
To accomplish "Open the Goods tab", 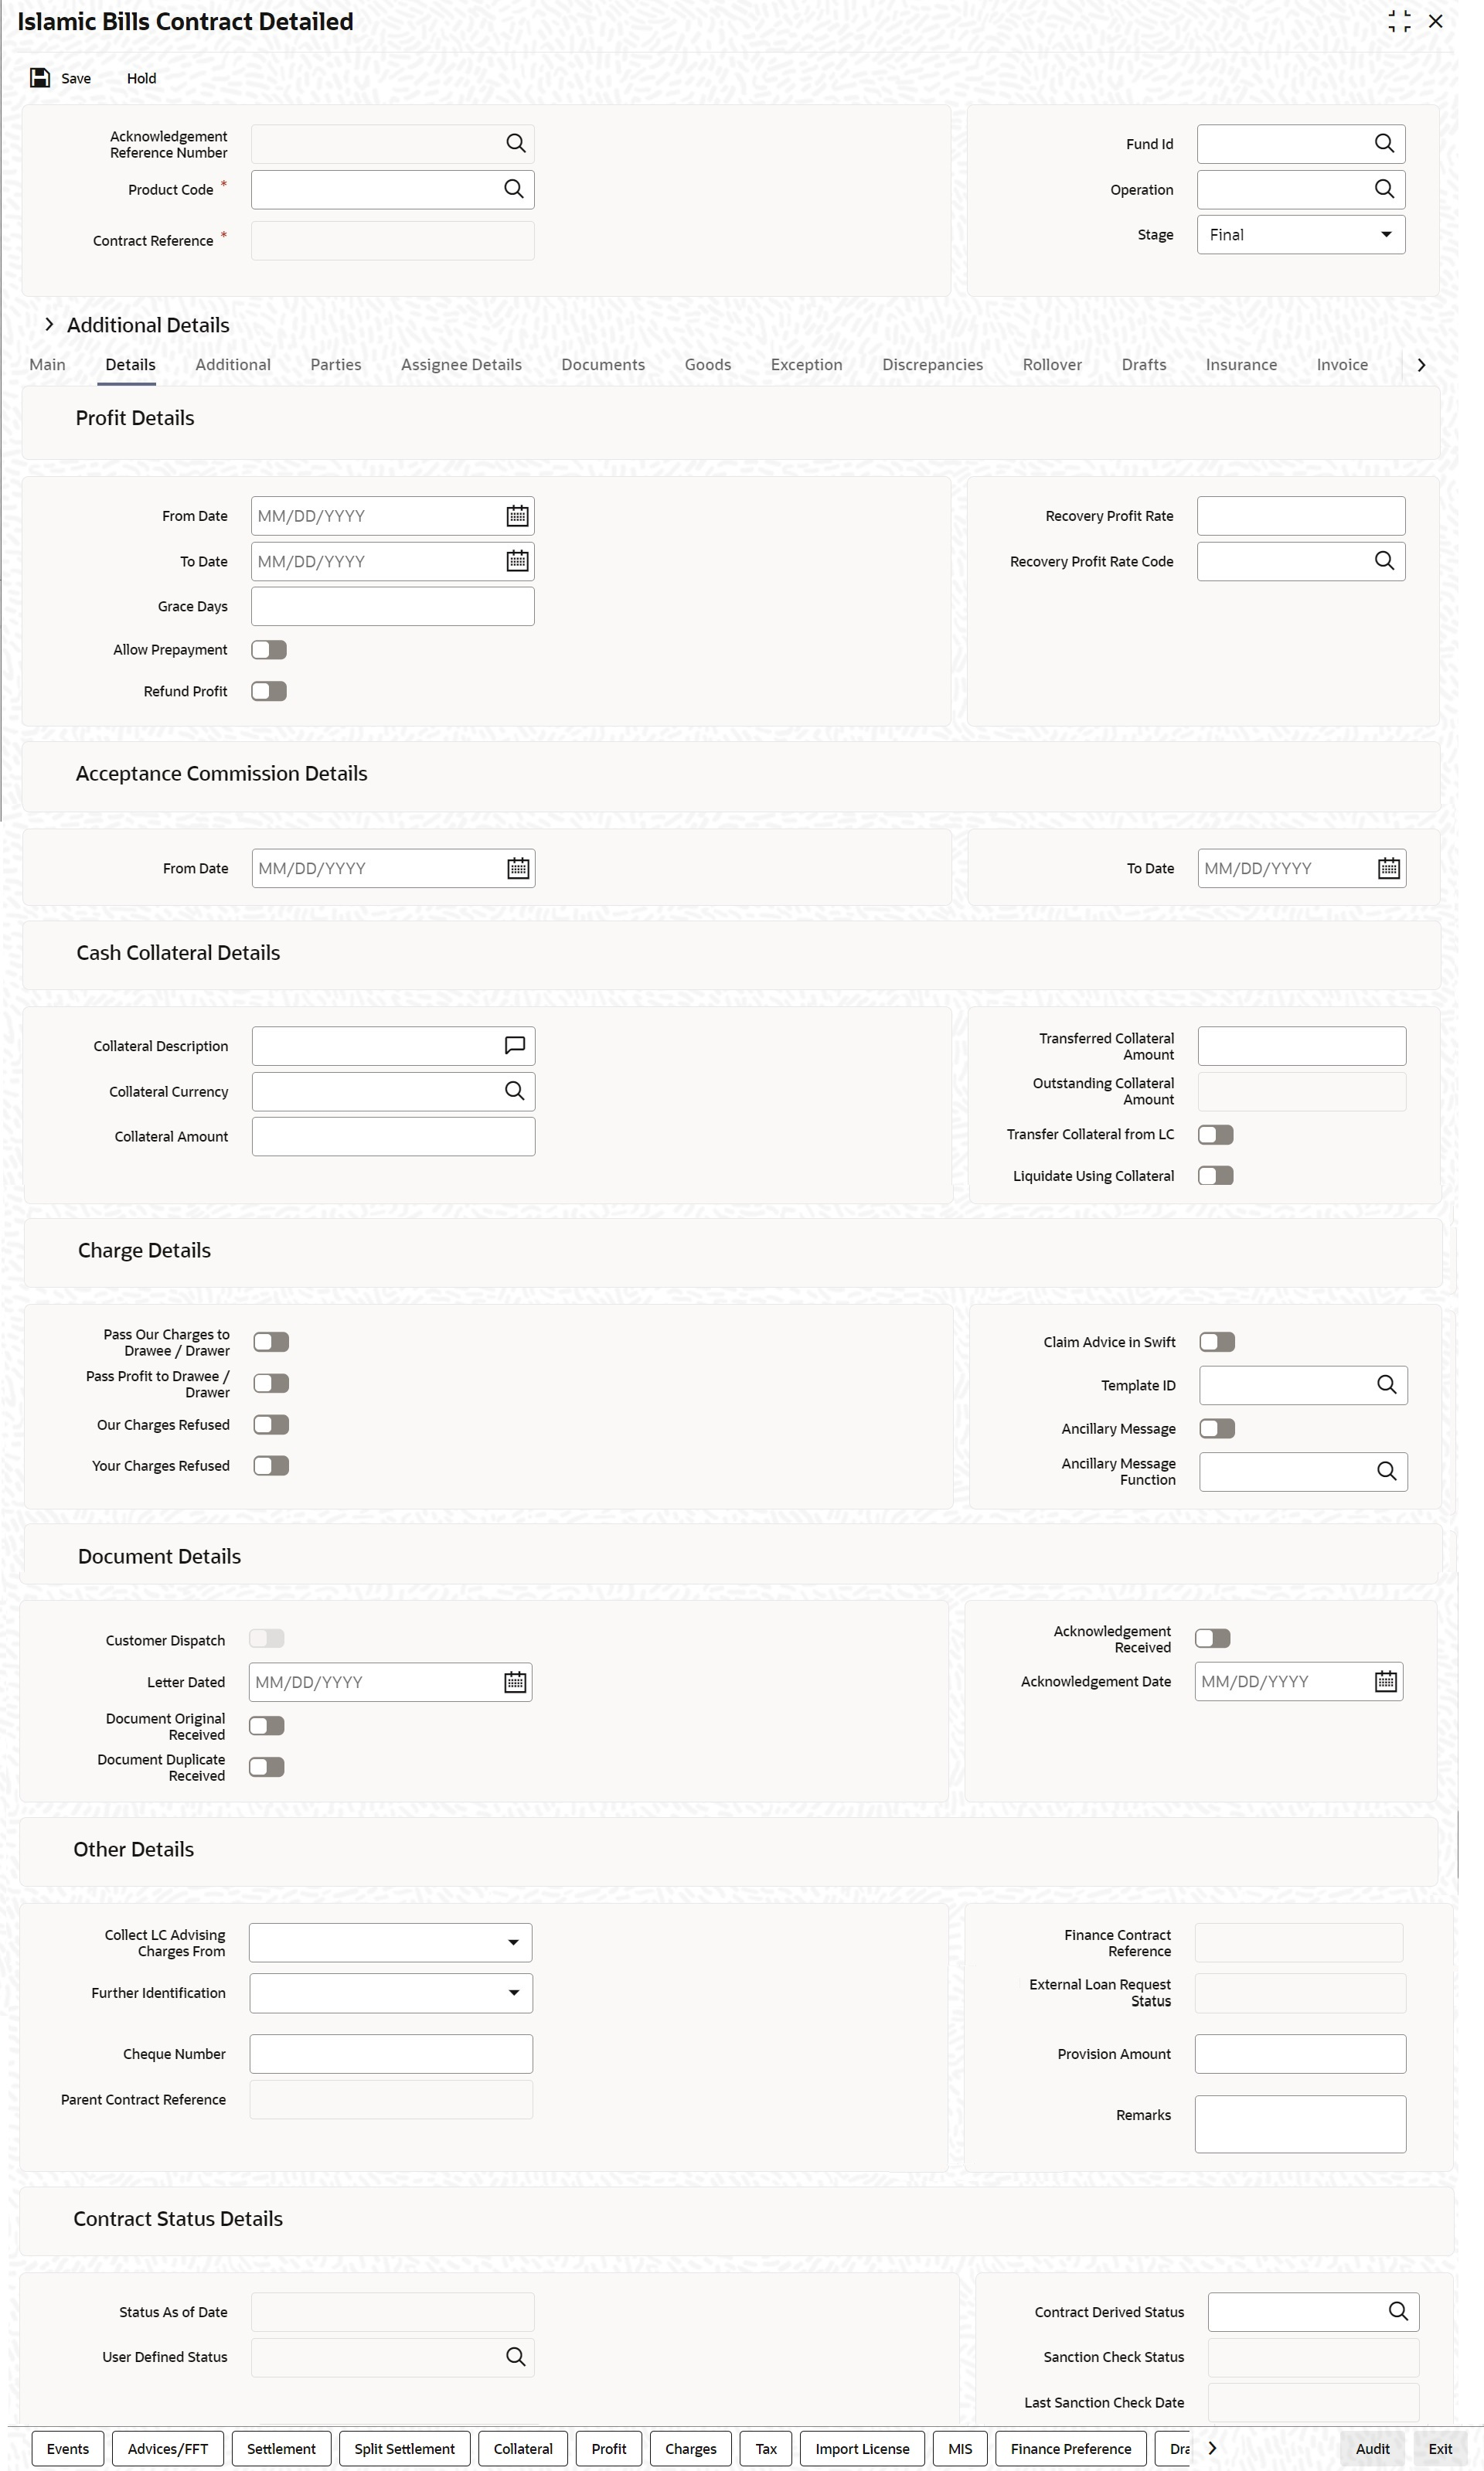I will (x=708, y=365).
